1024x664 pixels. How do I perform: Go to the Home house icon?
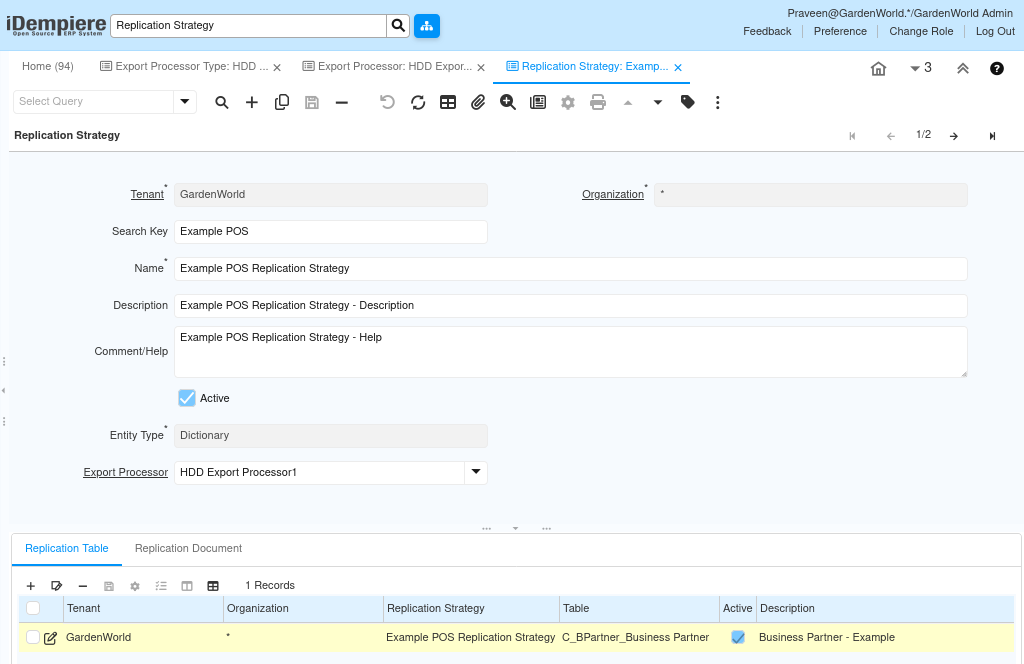[878, 69]
